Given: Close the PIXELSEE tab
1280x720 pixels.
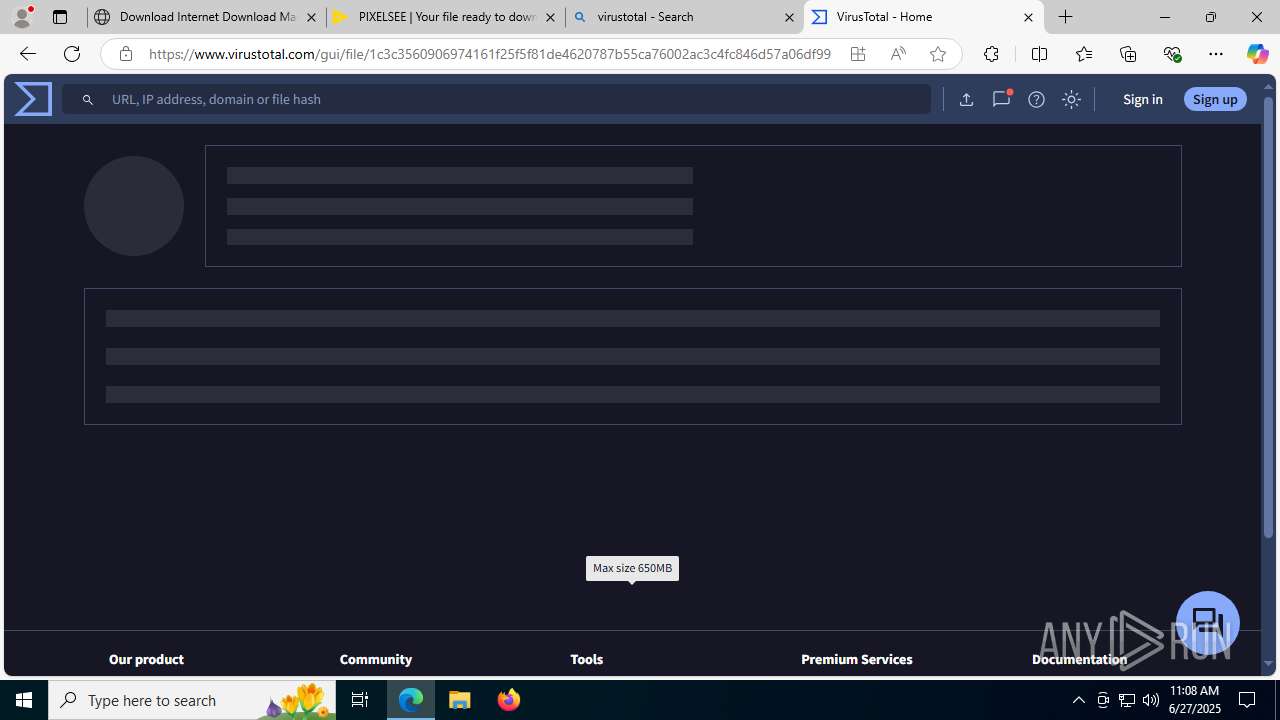Looking at the screenshot, I should (x=550, y=17).
